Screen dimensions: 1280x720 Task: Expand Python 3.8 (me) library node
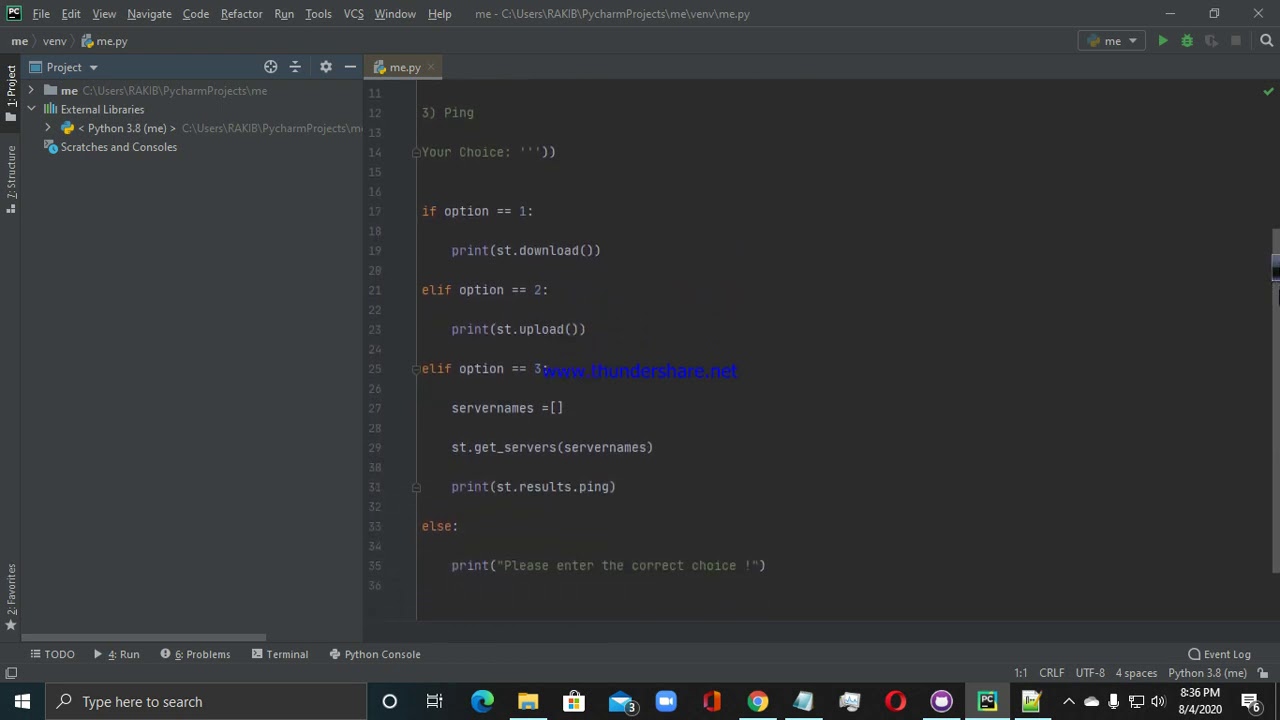pyautogui.click(x=48, y=128)
